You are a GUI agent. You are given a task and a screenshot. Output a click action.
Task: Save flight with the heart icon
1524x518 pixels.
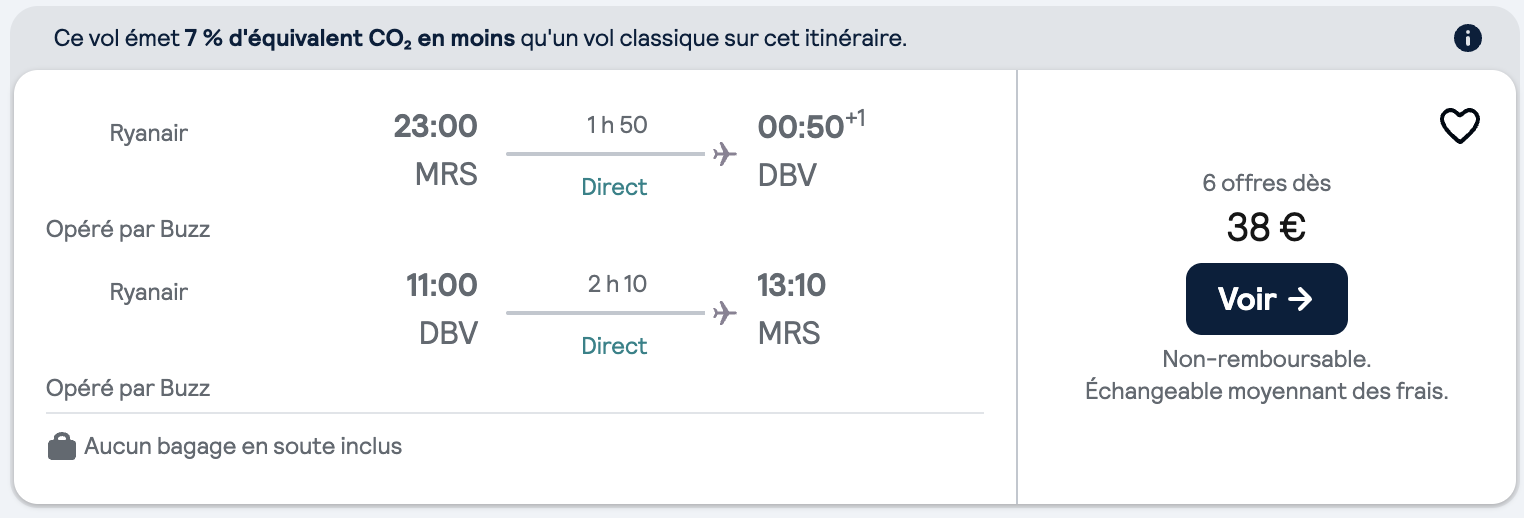pos(1459,126)
